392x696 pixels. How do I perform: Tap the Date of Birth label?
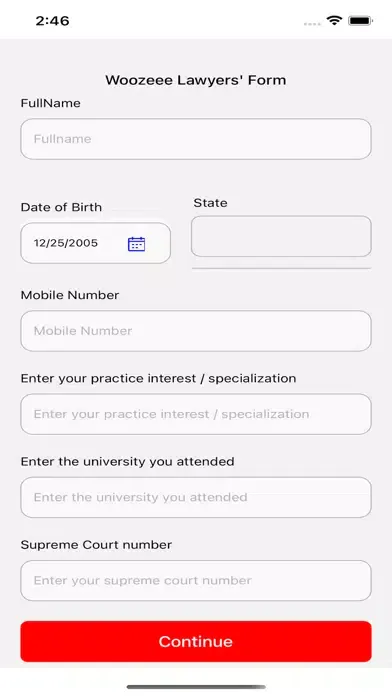click(x=61, y=207)
